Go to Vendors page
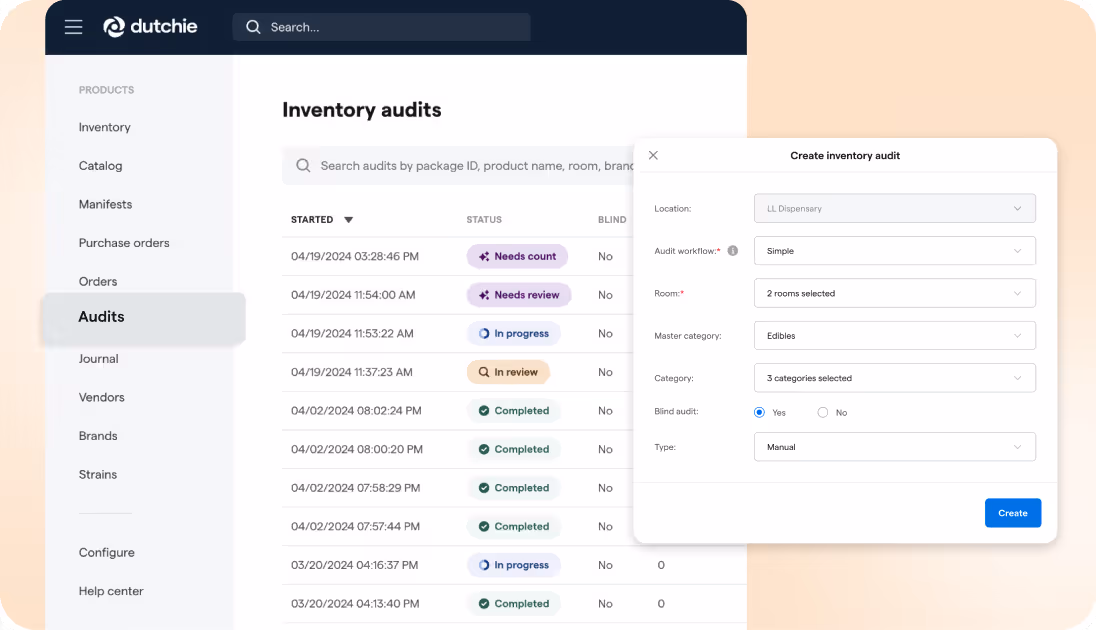 click(x=101, y=397)
